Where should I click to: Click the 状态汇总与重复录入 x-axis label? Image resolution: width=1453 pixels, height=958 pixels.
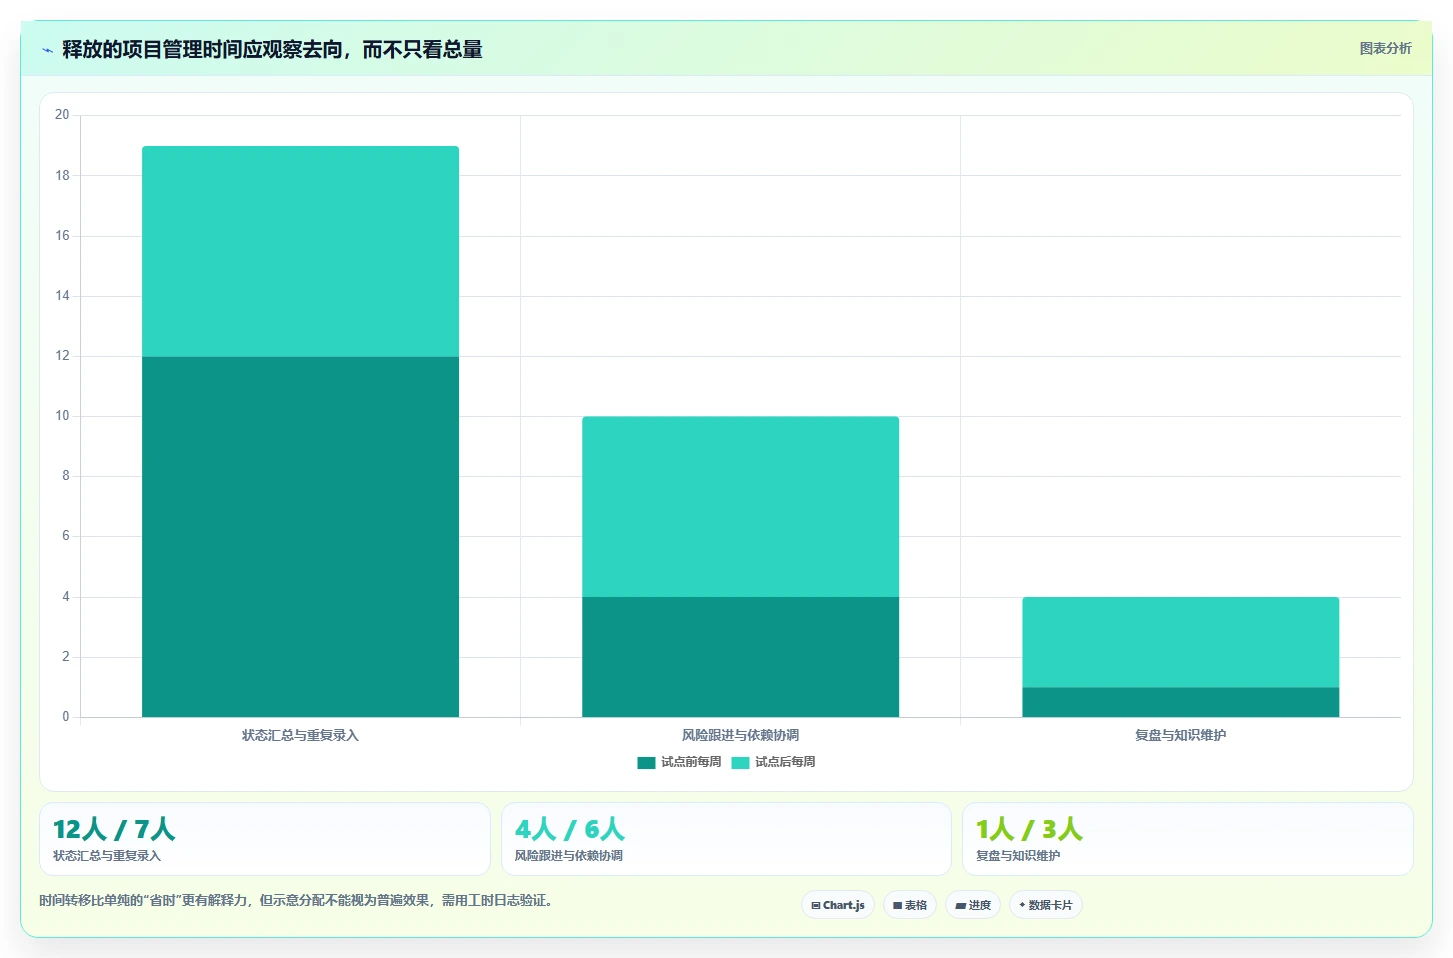pos(300,735)
